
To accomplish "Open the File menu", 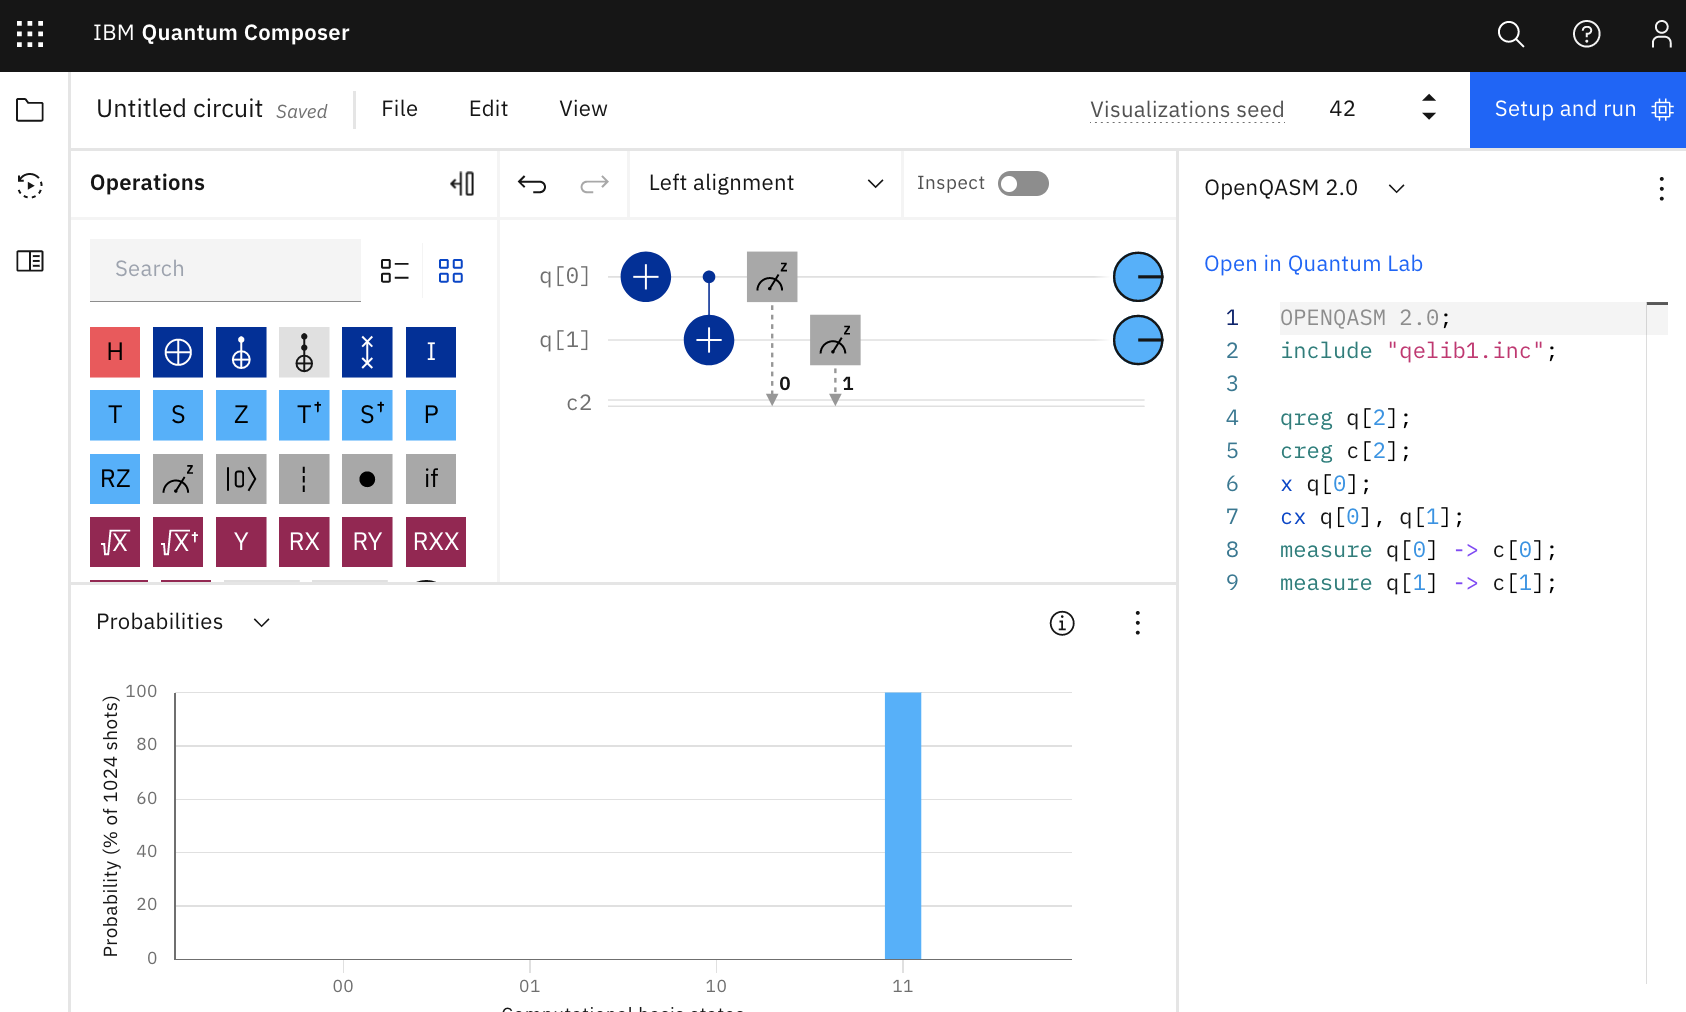I will [399, 109].
